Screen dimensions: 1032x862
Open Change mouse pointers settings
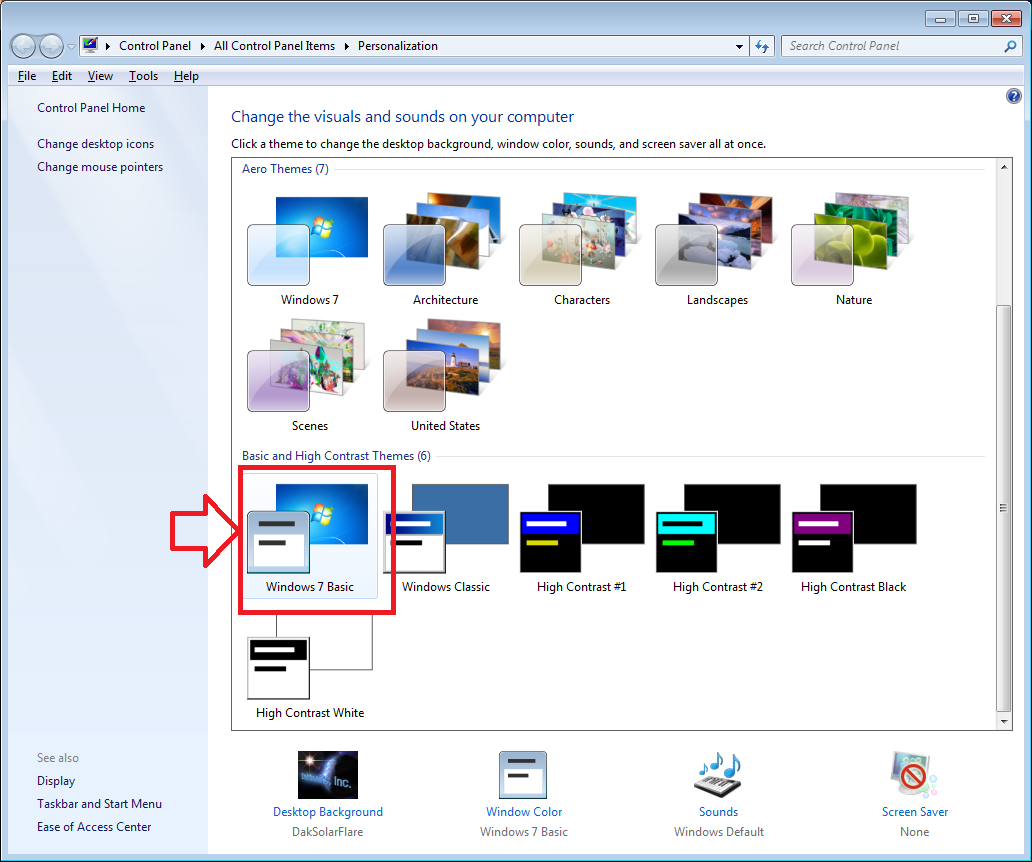[x=99, y=167]
